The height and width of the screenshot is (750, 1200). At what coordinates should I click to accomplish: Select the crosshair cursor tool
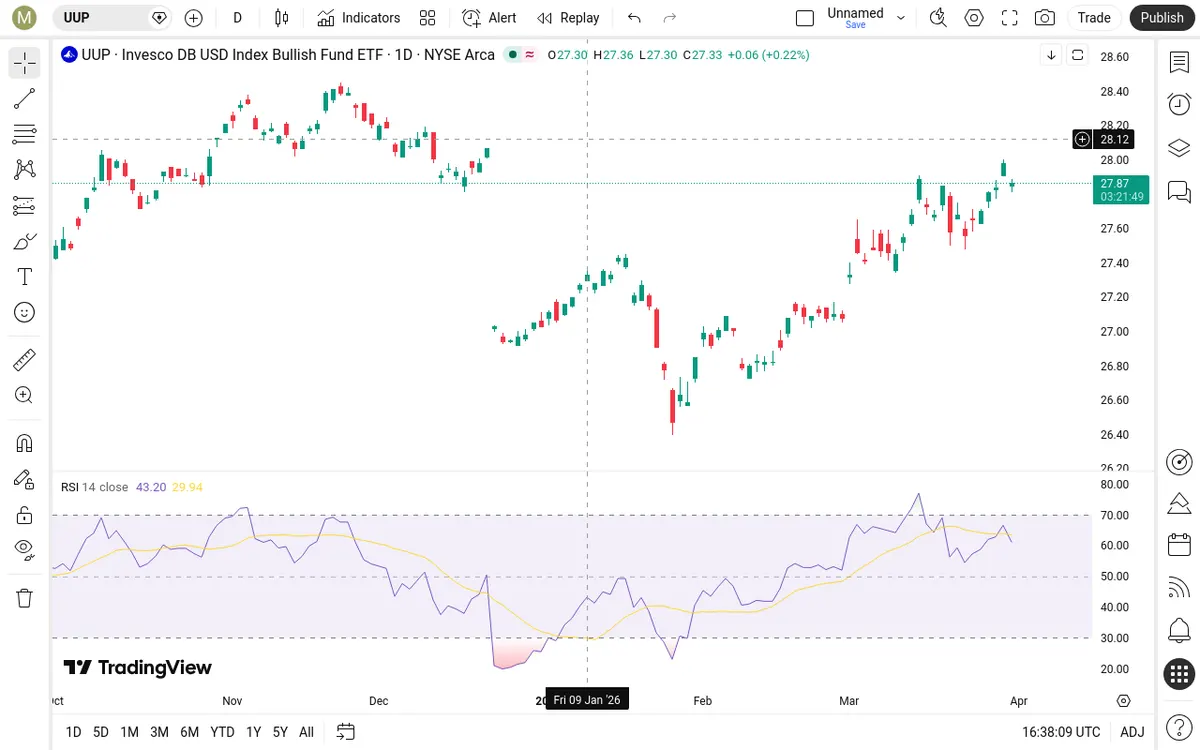coord(25,63)
